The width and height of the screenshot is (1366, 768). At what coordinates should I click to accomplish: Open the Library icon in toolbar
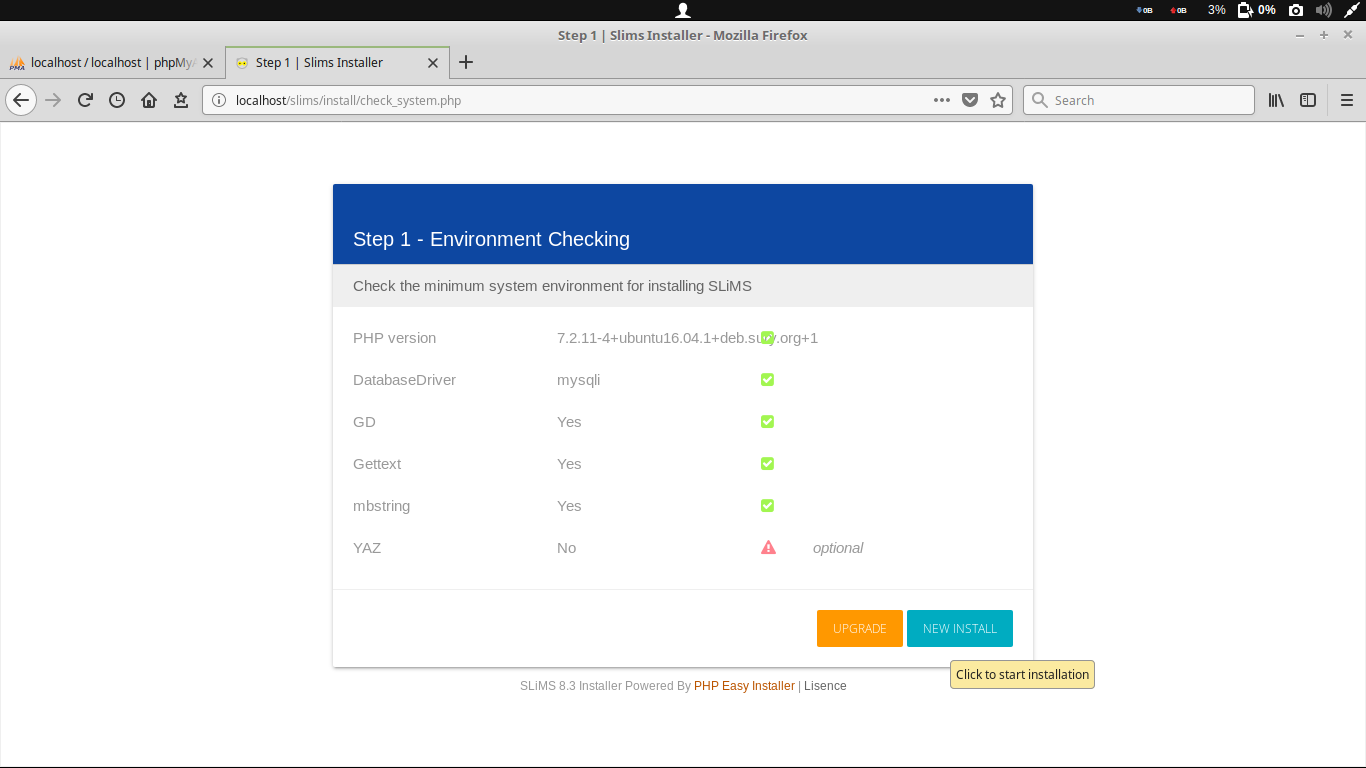tap(1276, 100)
